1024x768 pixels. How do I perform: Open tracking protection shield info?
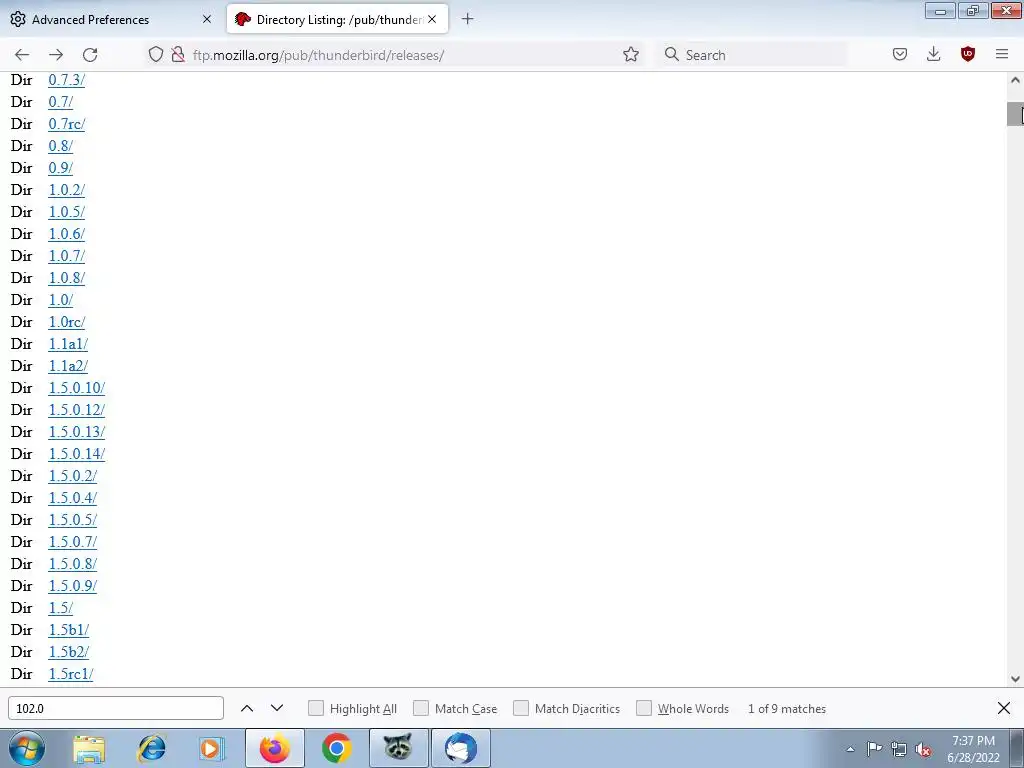point(155,55)
